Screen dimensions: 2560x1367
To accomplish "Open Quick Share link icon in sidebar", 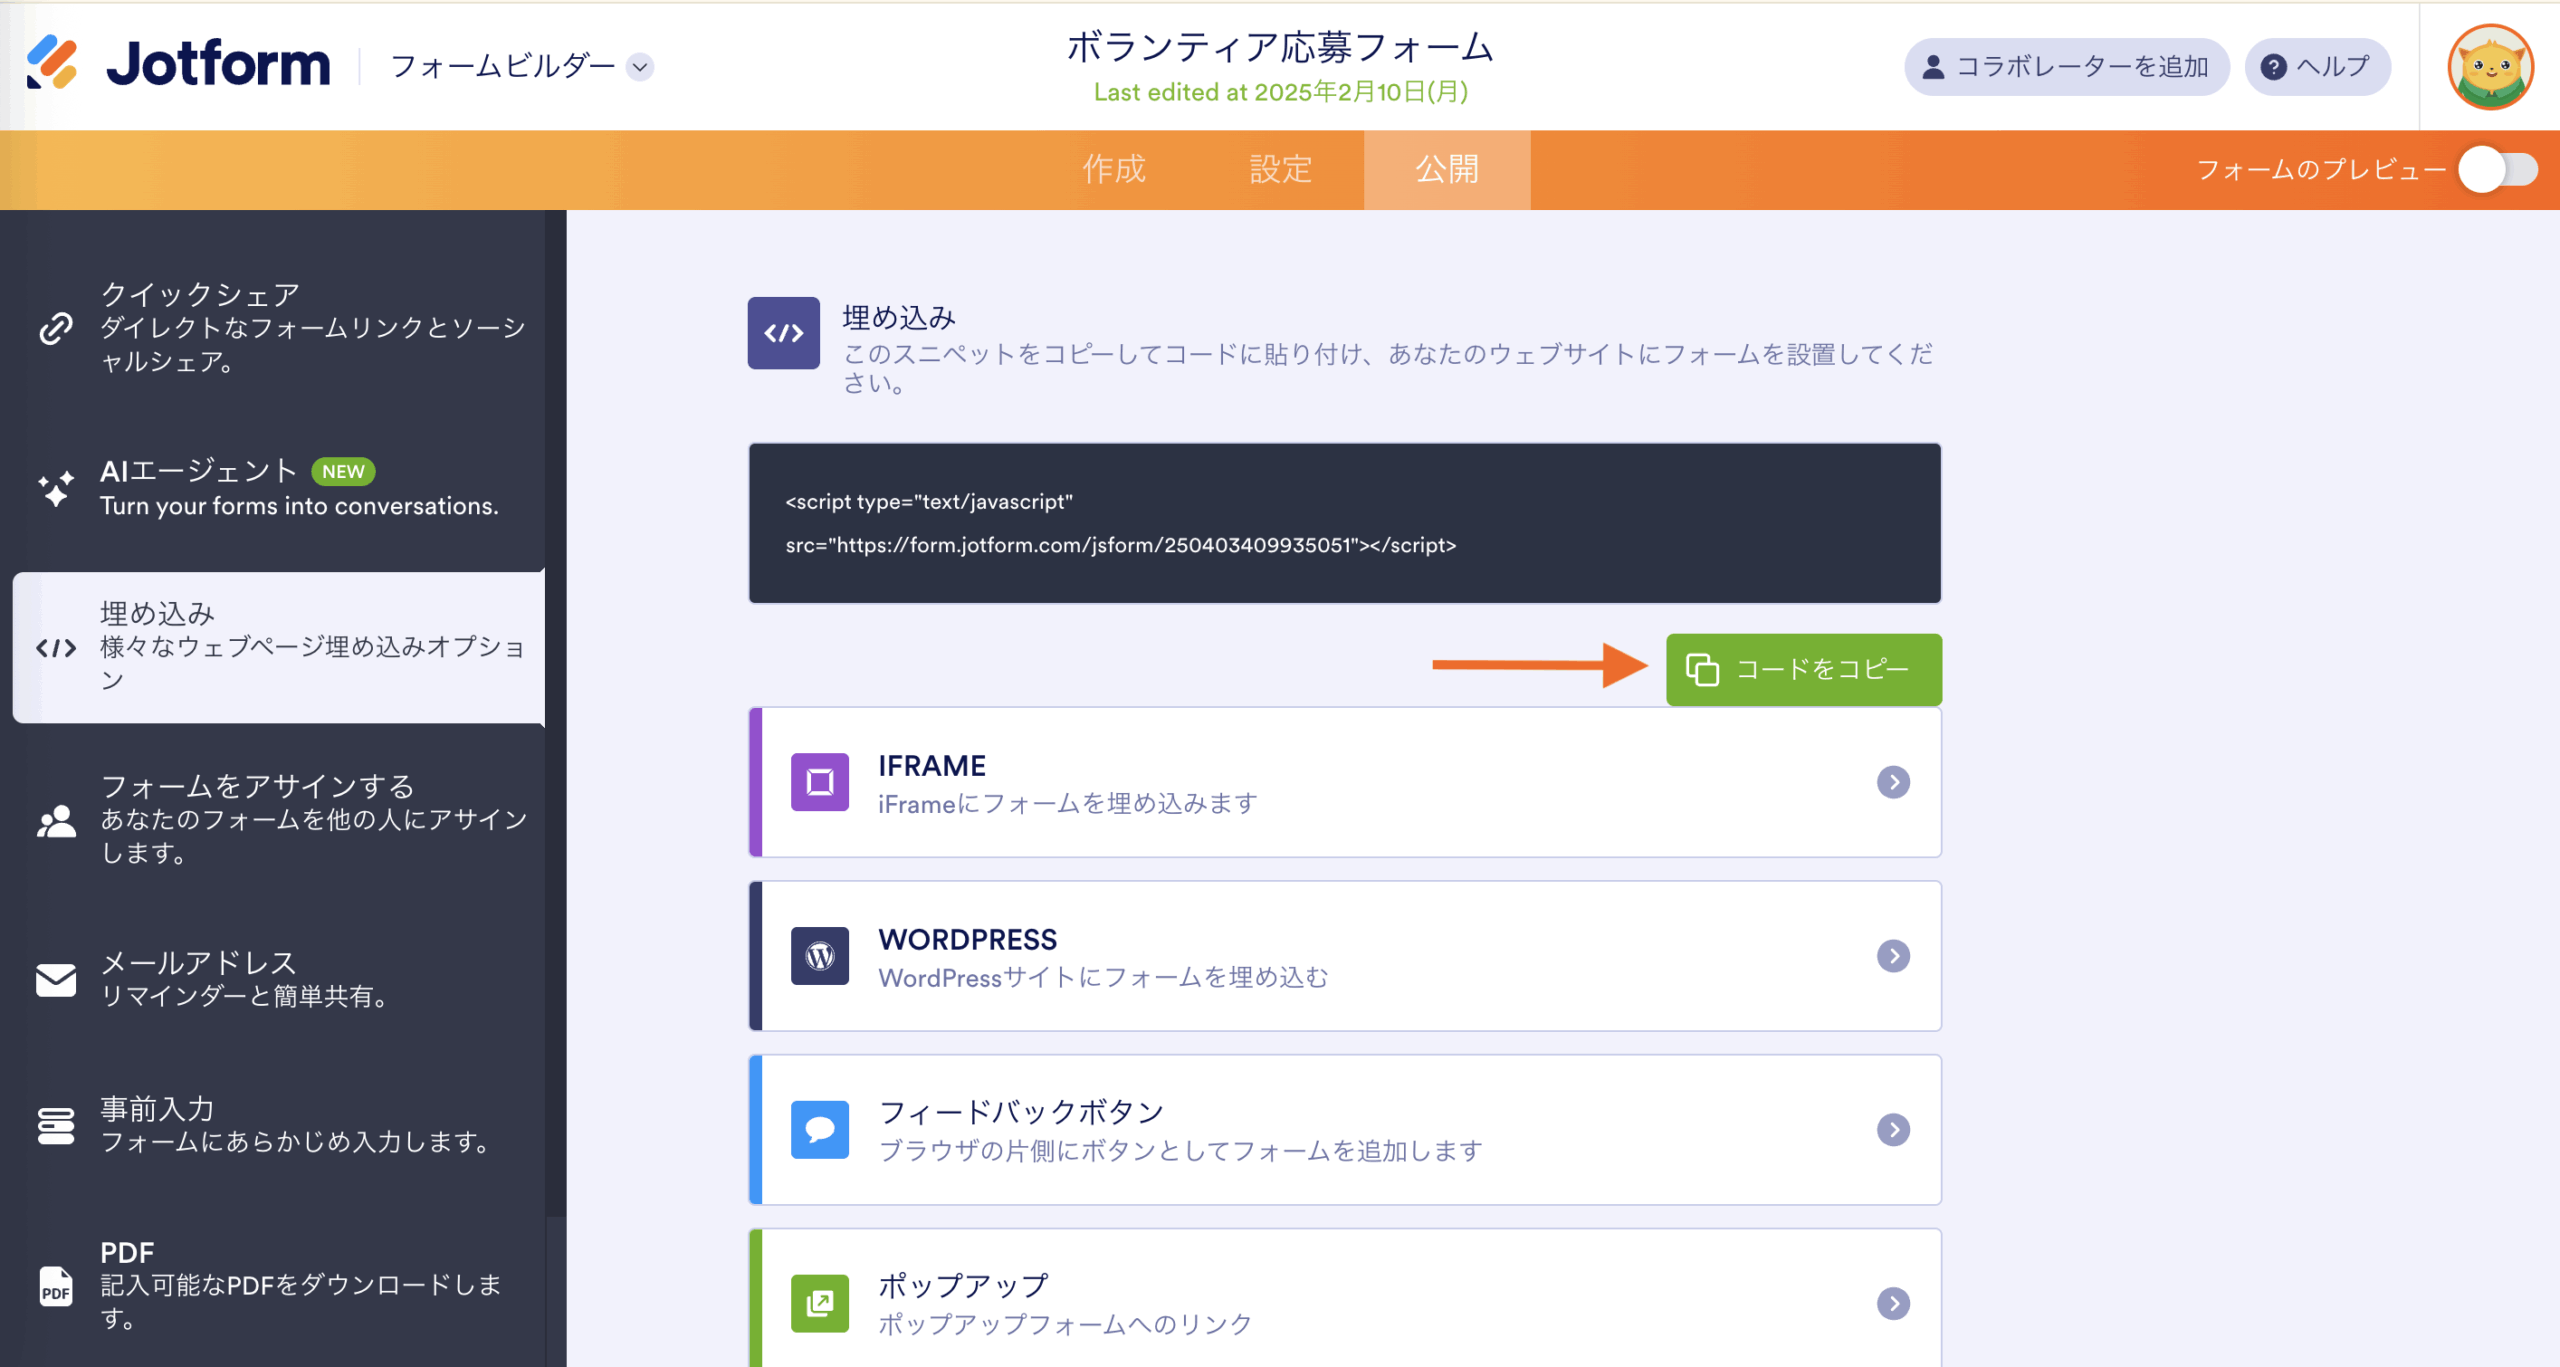I will point(56,327).
